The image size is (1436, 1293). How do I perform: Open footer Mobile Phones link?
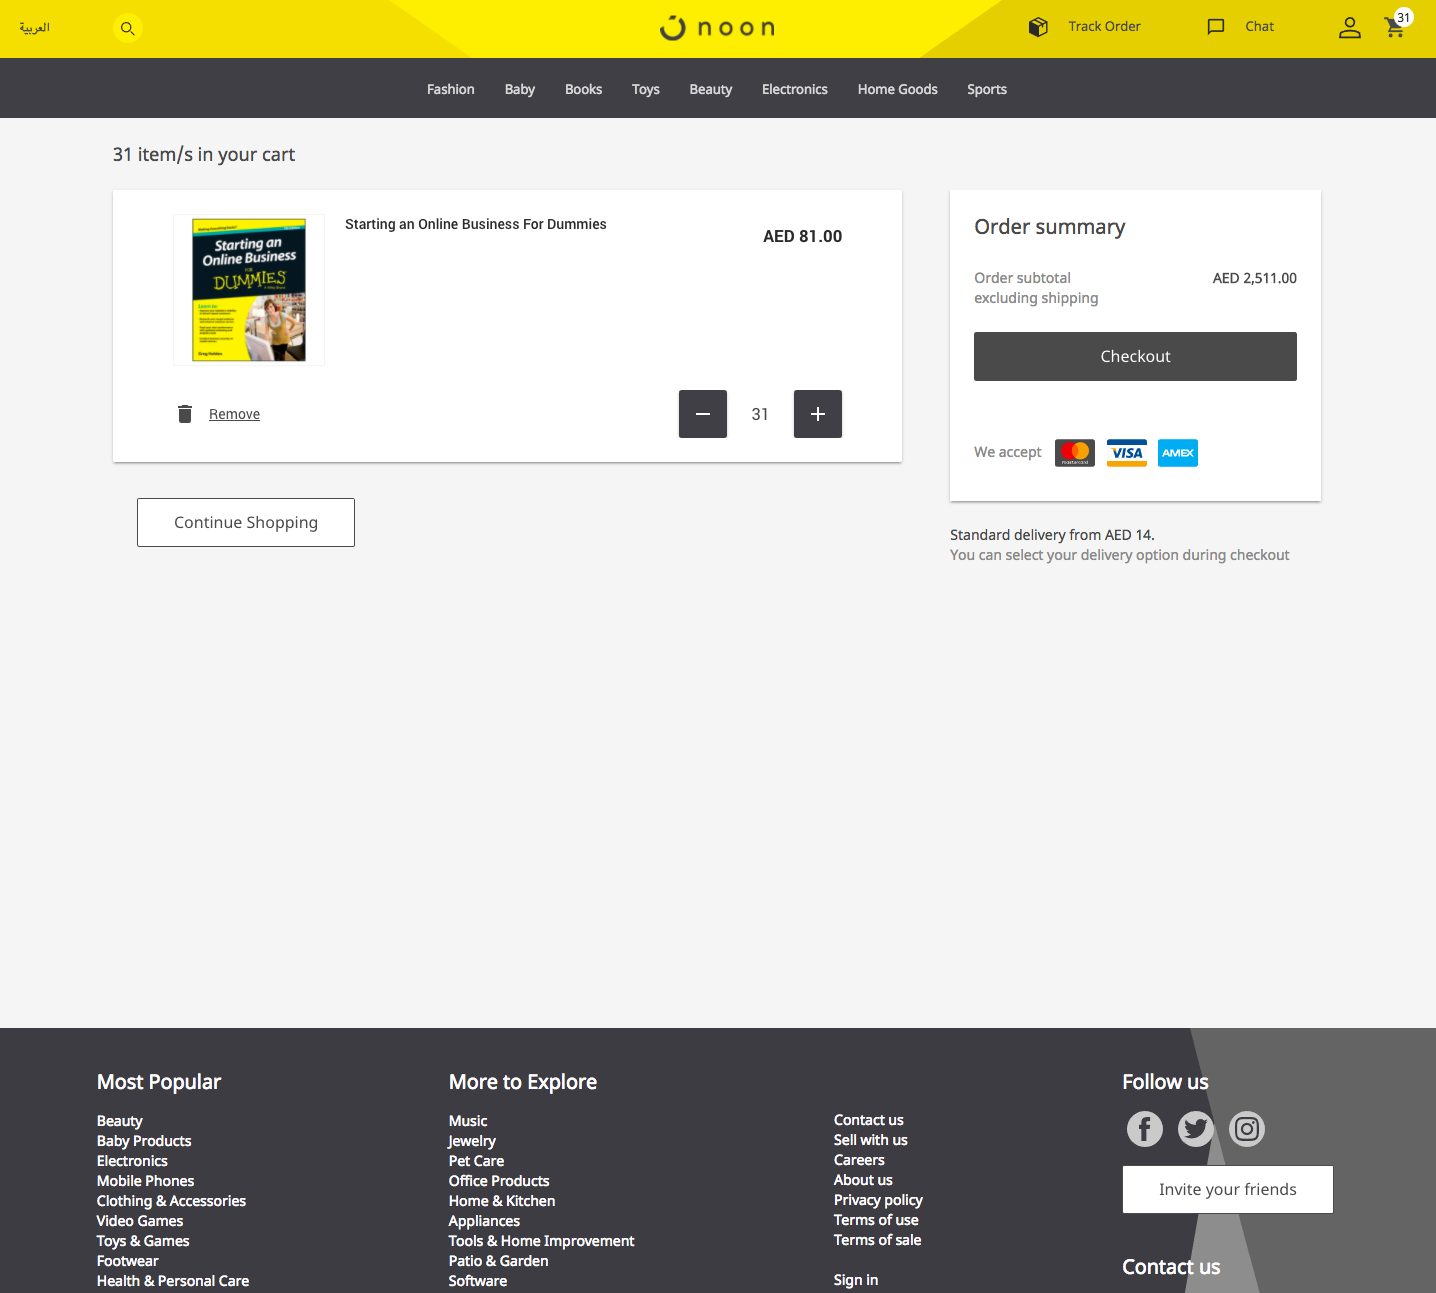(x=146, y=1181)
